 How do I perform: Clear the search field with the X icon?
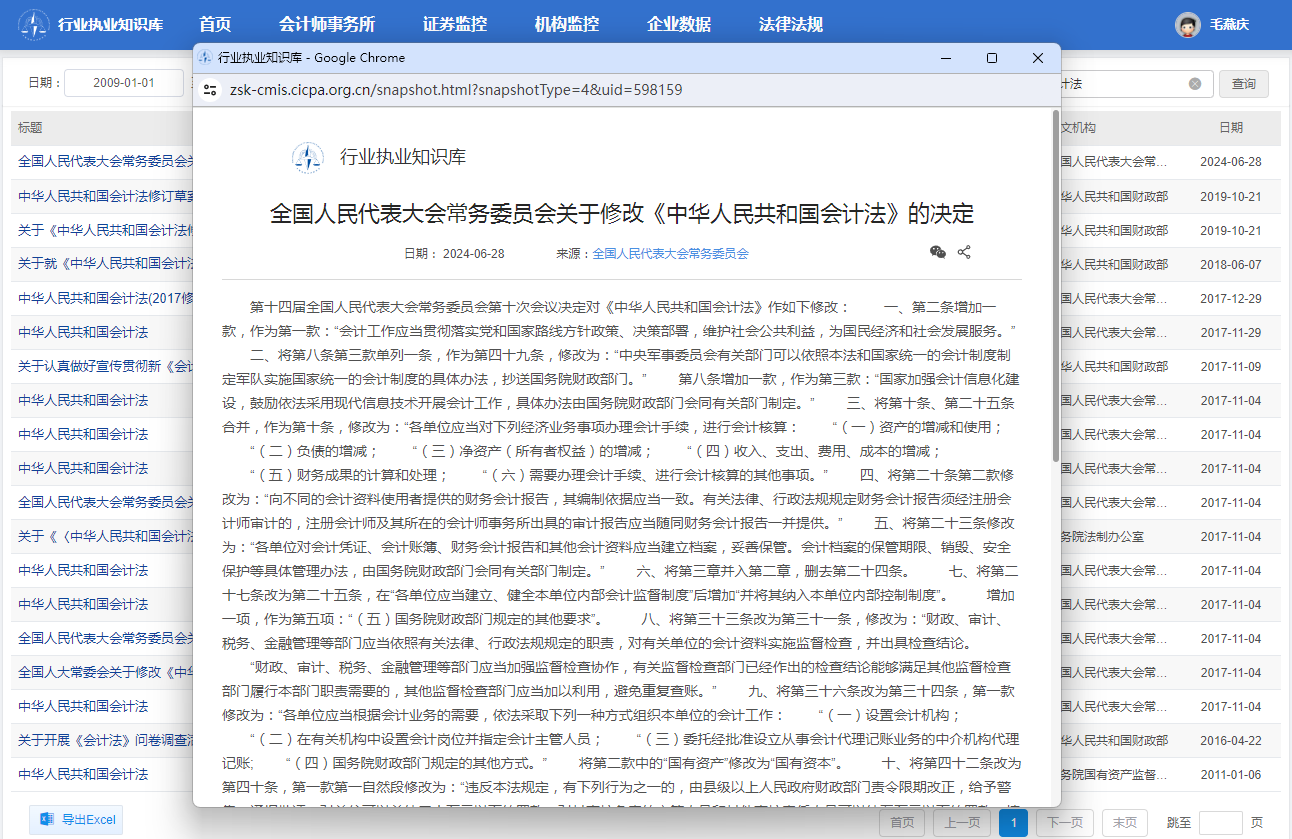(1195, 84)
